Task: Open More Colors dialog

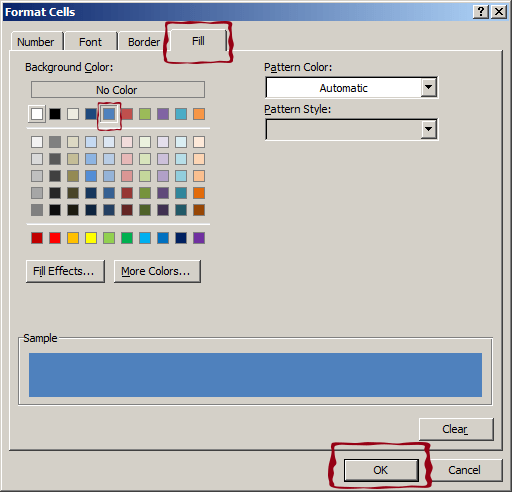Action: (x=157, y=271)
